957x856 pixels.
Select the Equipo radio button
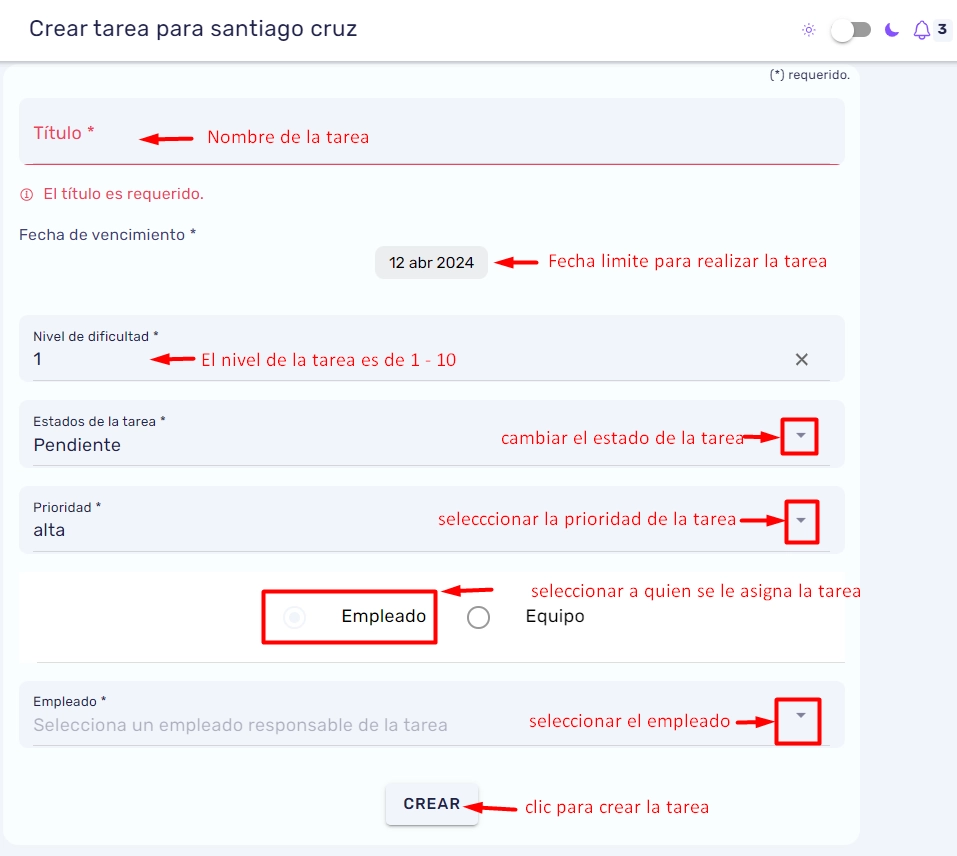[478, 617]
